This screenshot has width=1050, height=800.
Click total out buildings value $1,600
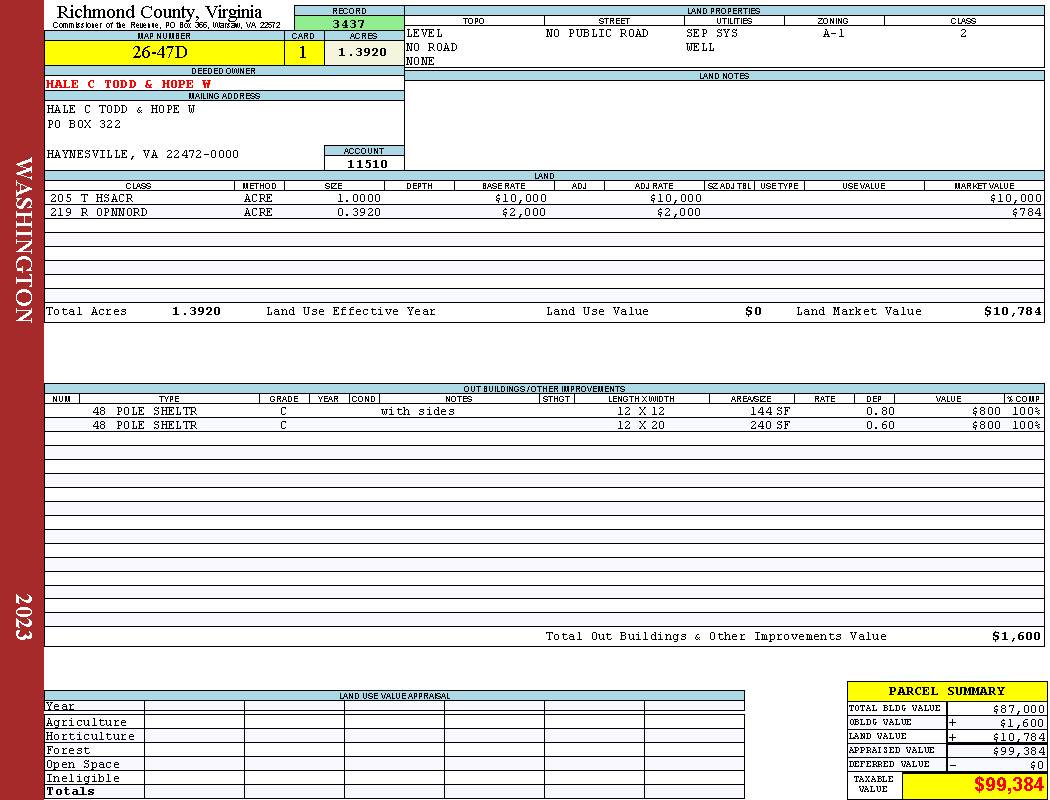[x=1017, y=637]
